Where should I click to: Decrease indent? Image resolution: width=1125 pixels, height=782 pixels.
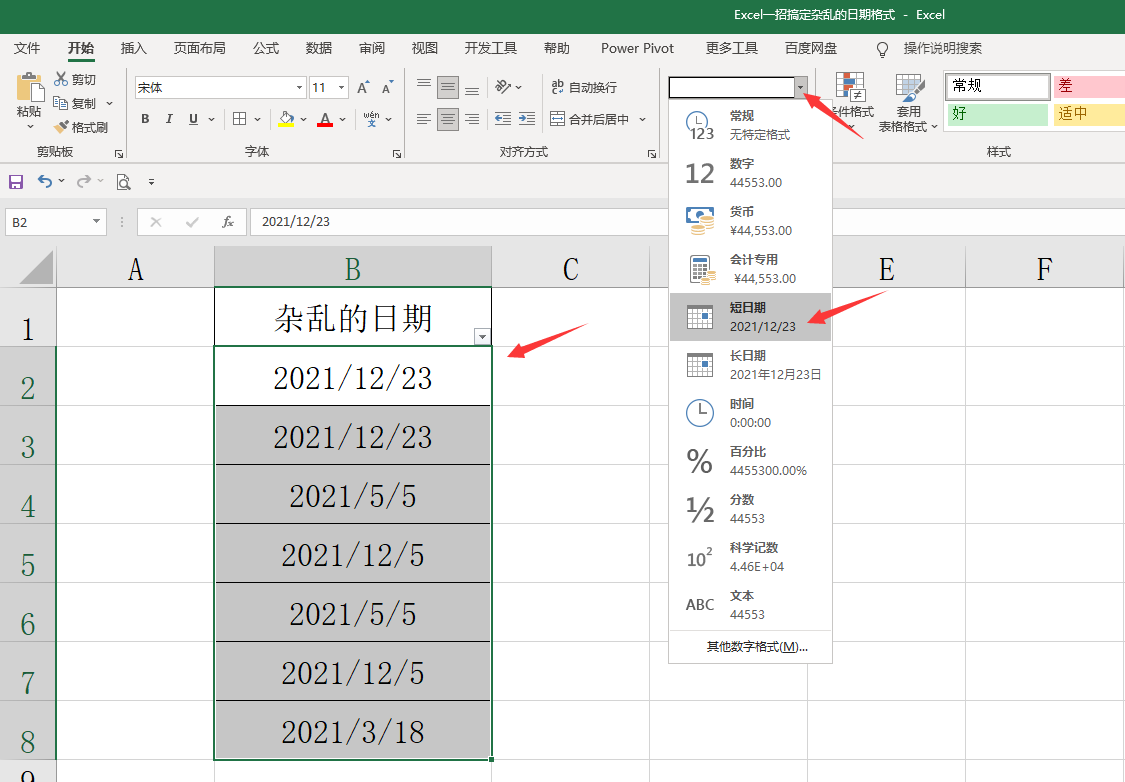503,119
